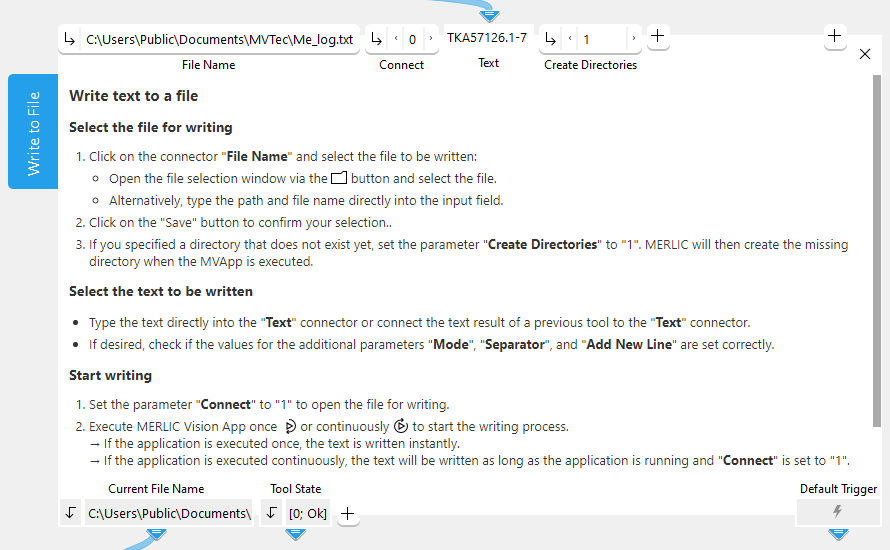Image resolution: width=890 pixels, height=550 pixels.
Task: Click the File Name connector arrow icon
Action: coord(70,40)
